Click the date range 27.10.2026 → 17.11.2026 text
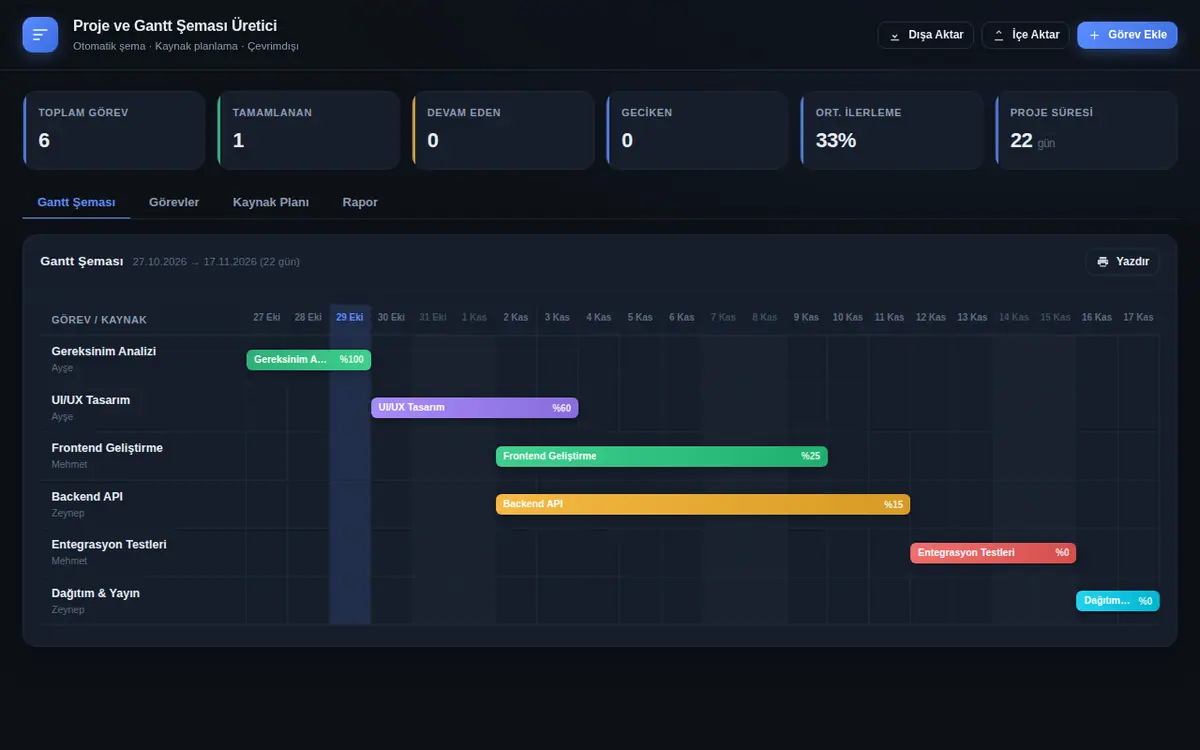 [216, 262]
